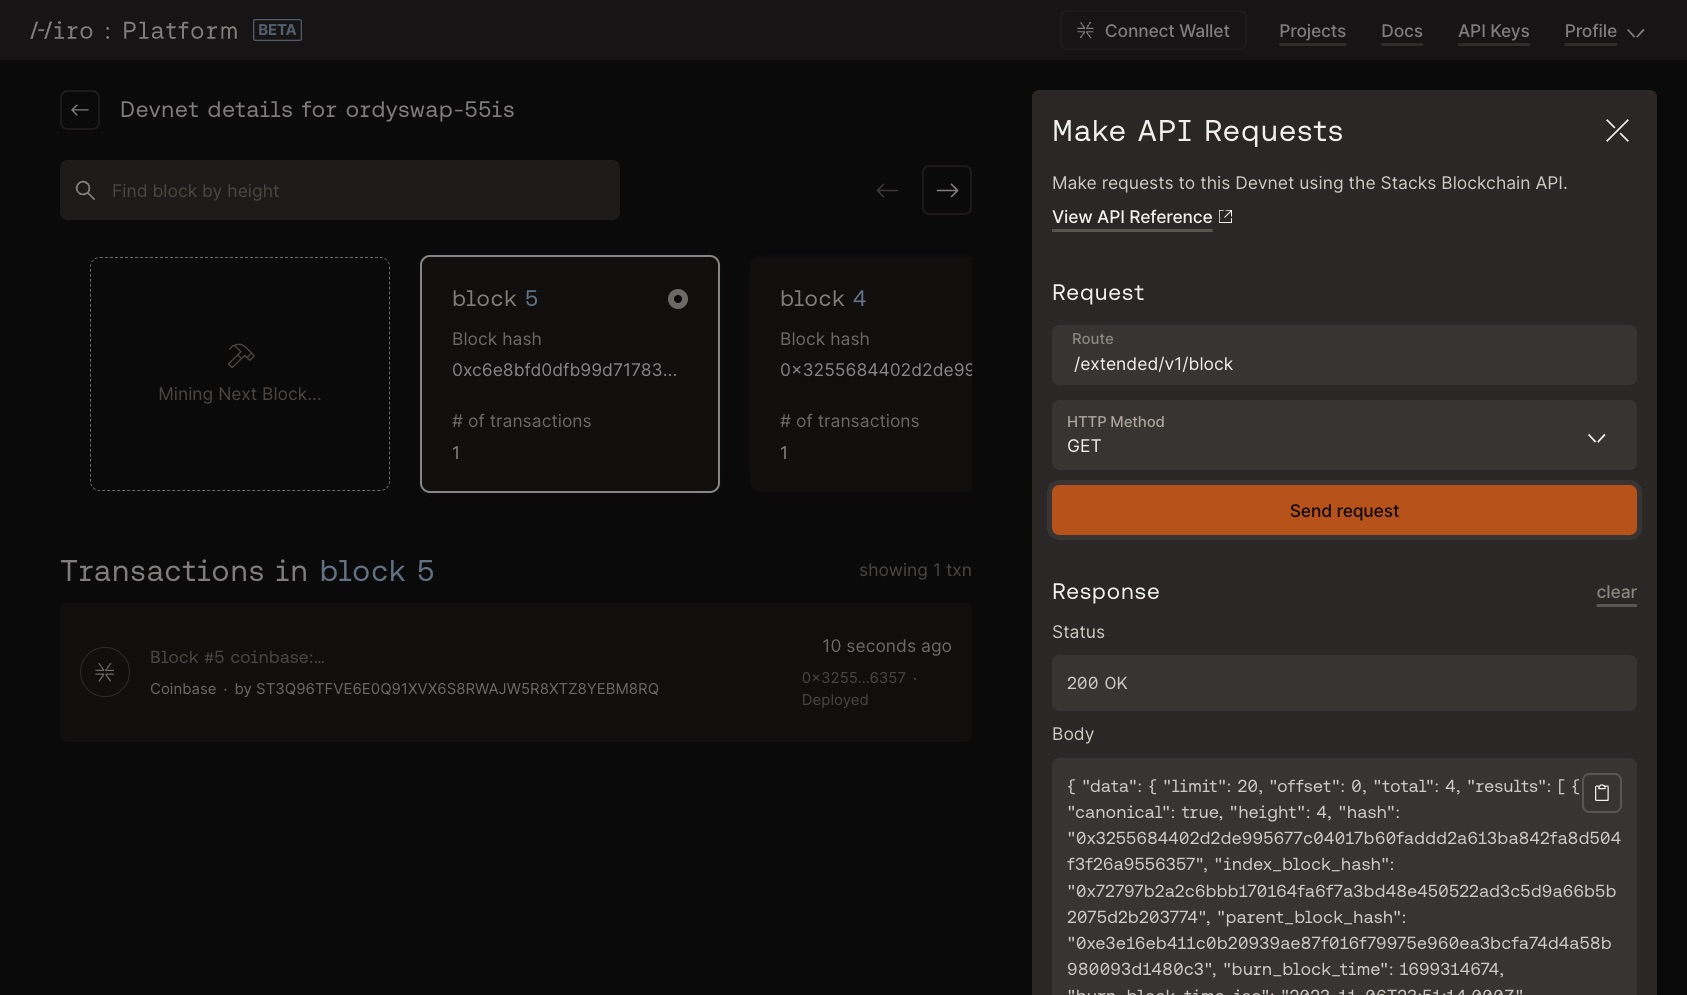Go back using the back arrow button

(x=80, y=110)
